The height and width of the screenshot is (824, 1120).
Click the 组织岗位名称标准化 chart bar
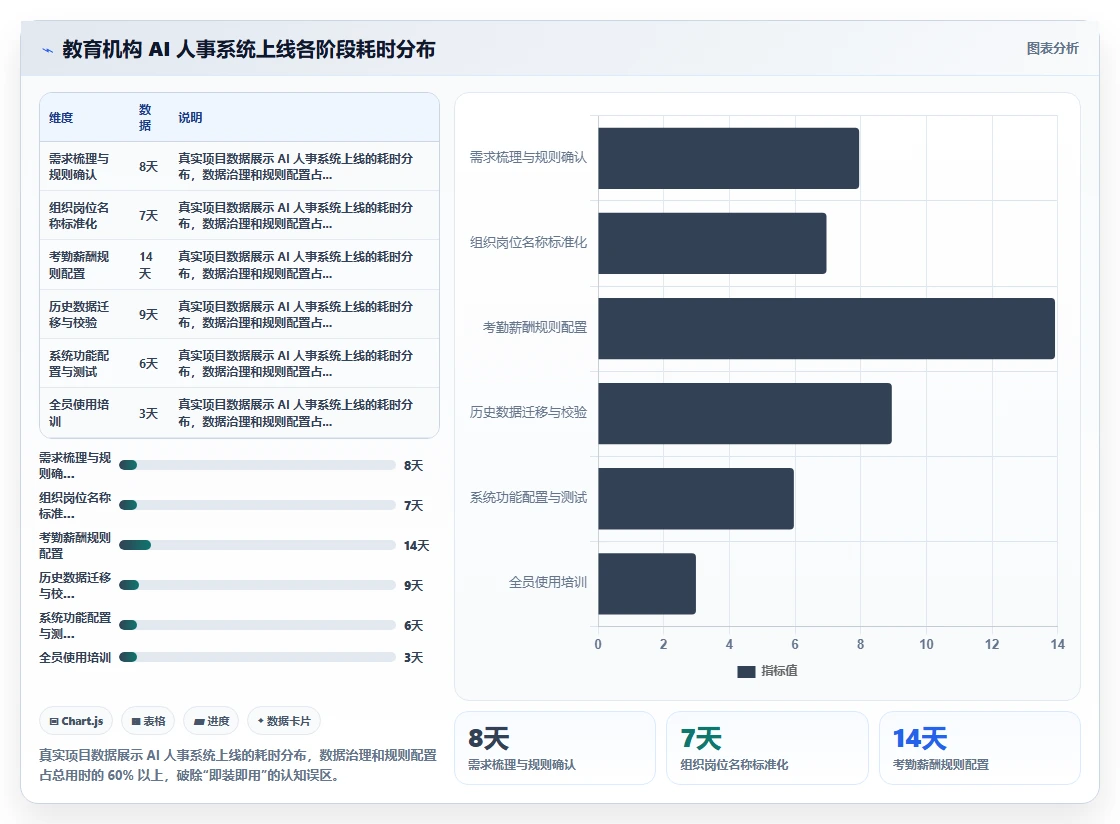point(712,243)
